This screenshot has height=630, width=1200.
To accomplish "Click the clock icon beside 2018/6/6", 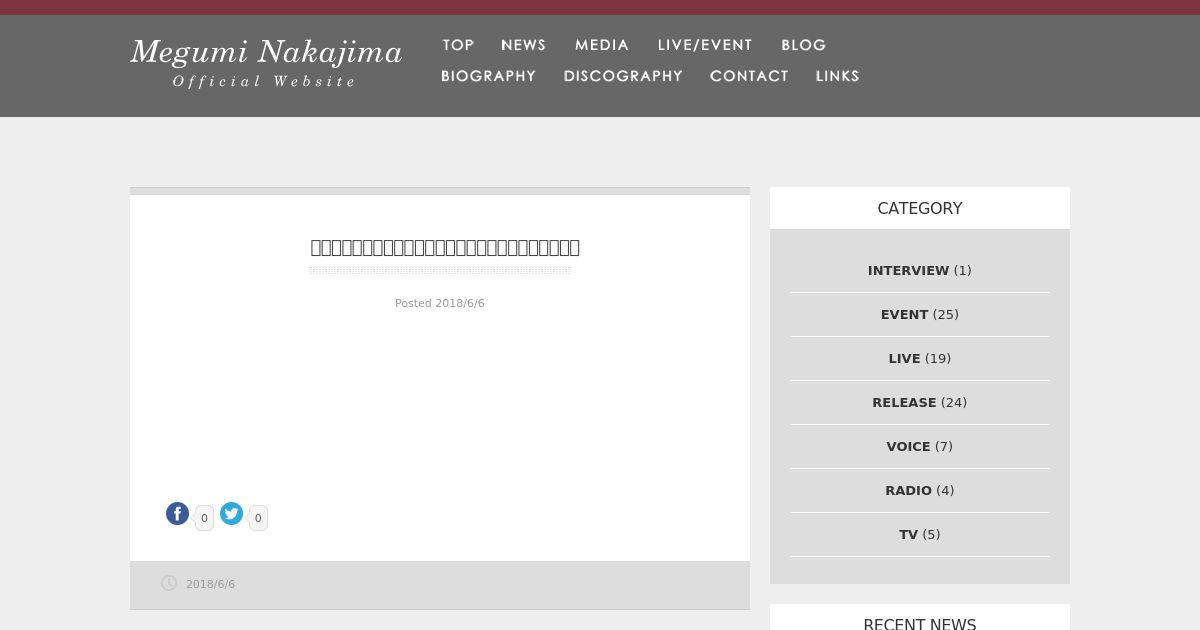I will tap(169, 583).
